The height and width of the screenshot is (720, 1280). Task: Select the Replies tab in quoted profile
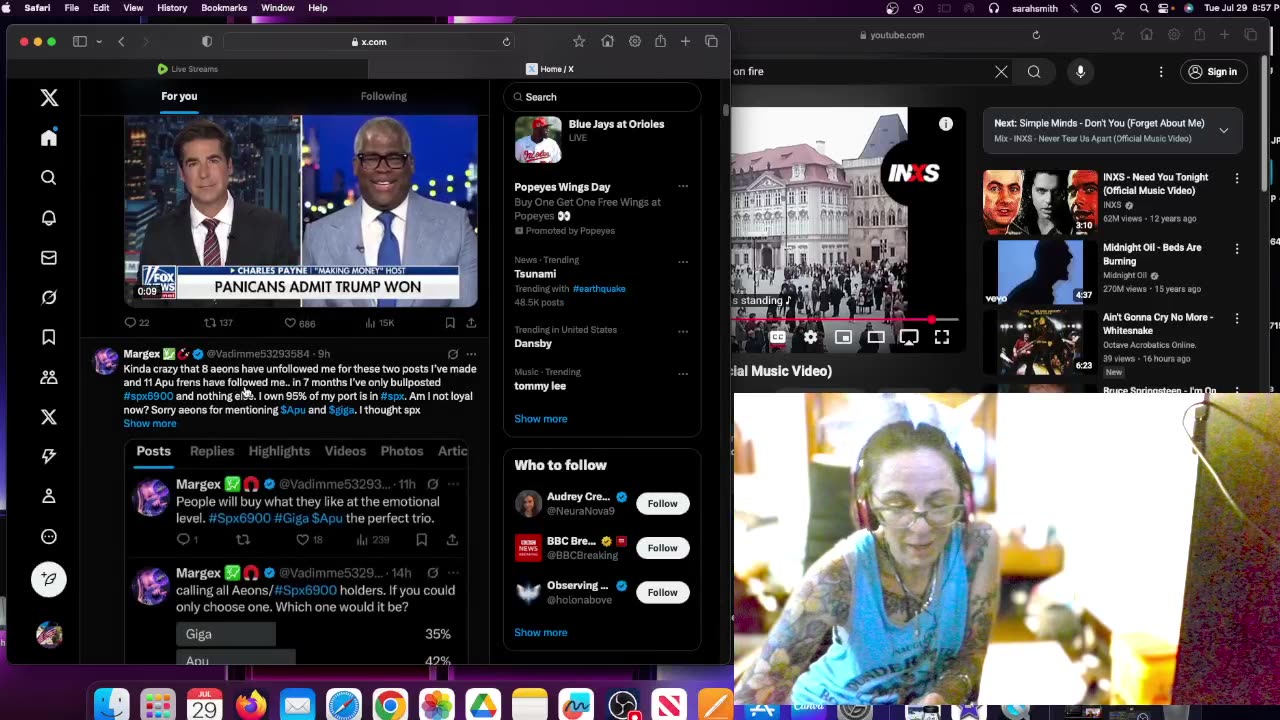(x=212, y=451)
